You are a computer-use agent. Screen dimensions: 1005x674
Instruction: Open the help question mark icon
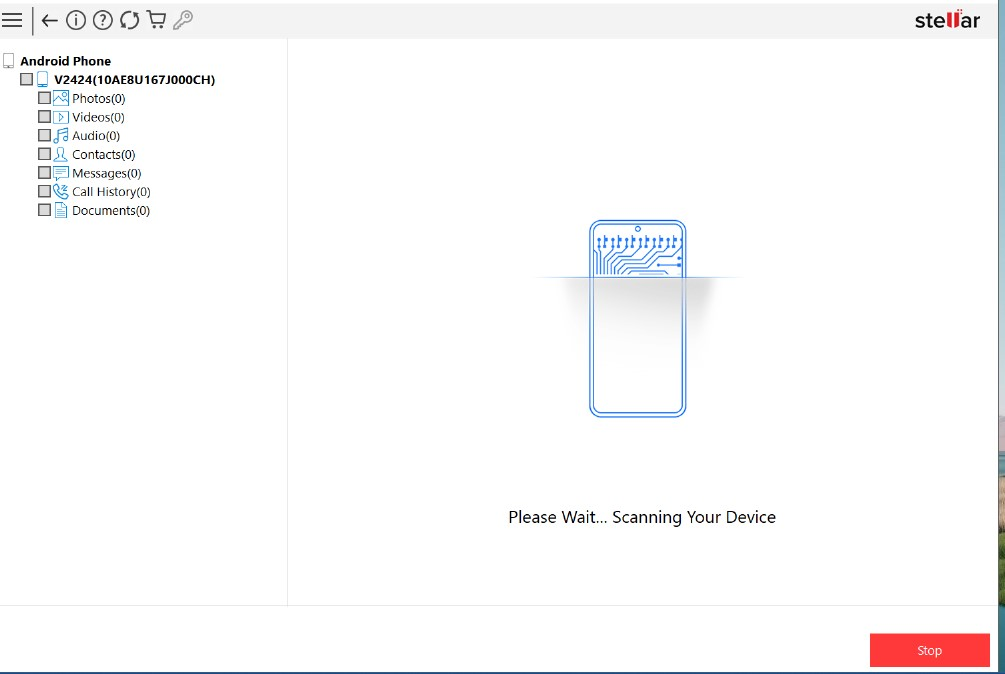pos(103,21)
